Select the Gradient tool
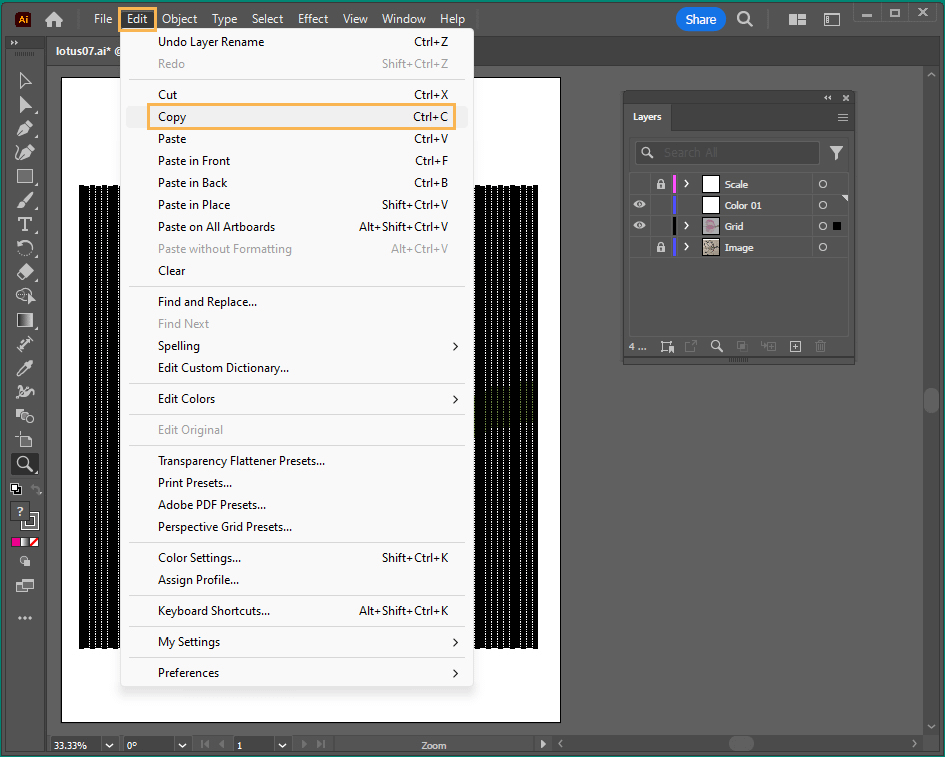This screenshot has height=757, width=945. coord(25,320)
